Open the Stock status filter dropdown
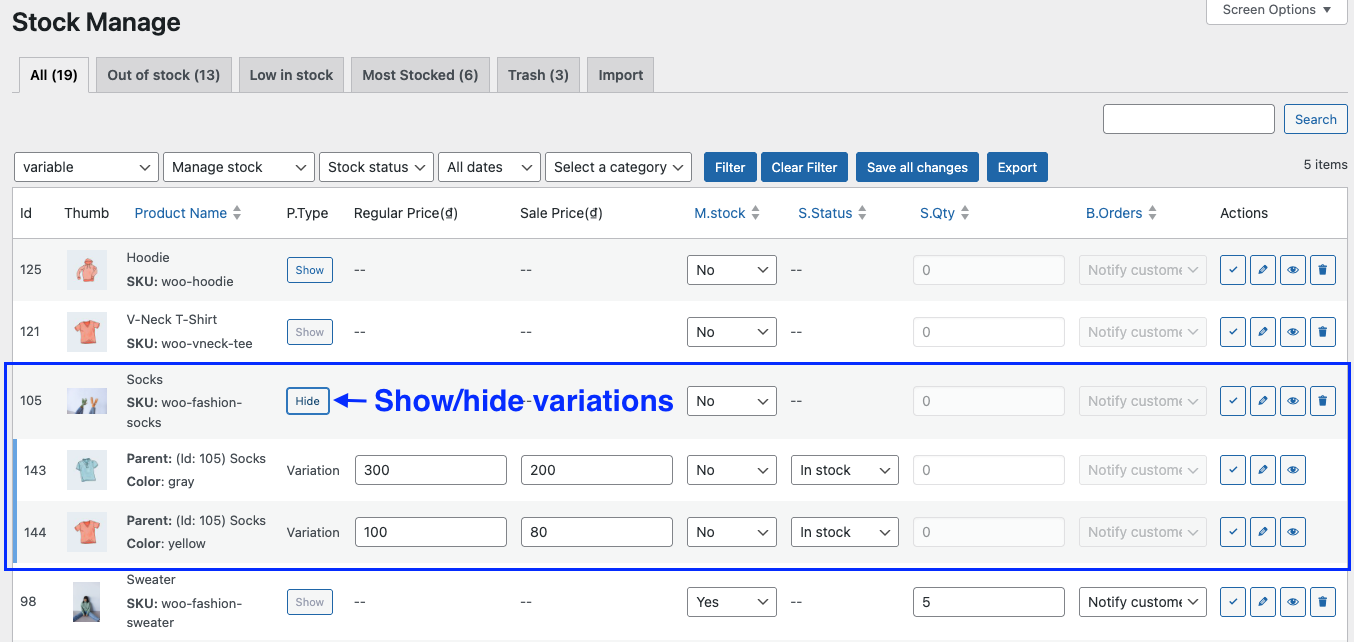Image resolution: width=1354 pixels, height=642 pixels. [x=376, y=167]
